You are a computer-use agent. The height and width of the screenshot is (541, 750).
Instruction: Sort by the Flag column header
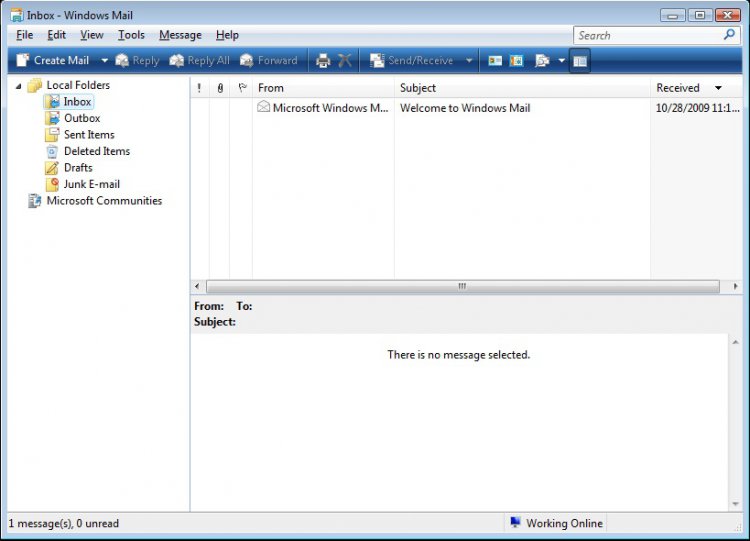242,88
